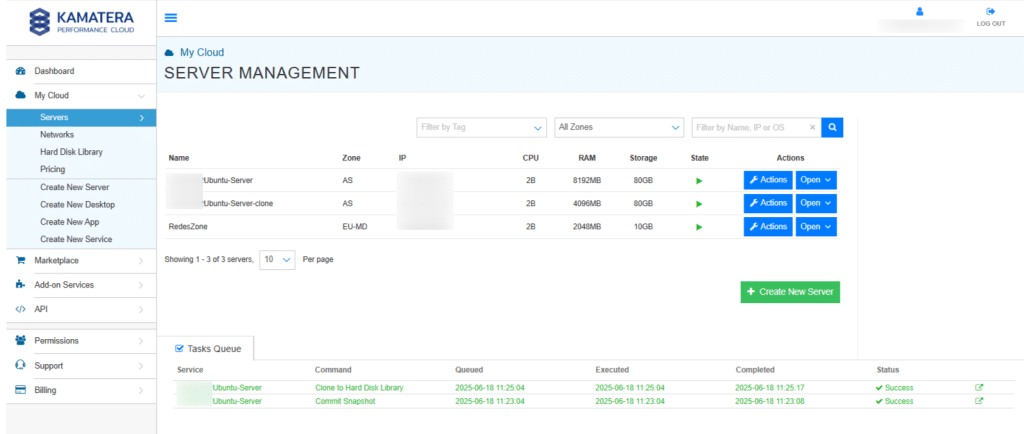Click the Zone column header

tap(351, 158)
